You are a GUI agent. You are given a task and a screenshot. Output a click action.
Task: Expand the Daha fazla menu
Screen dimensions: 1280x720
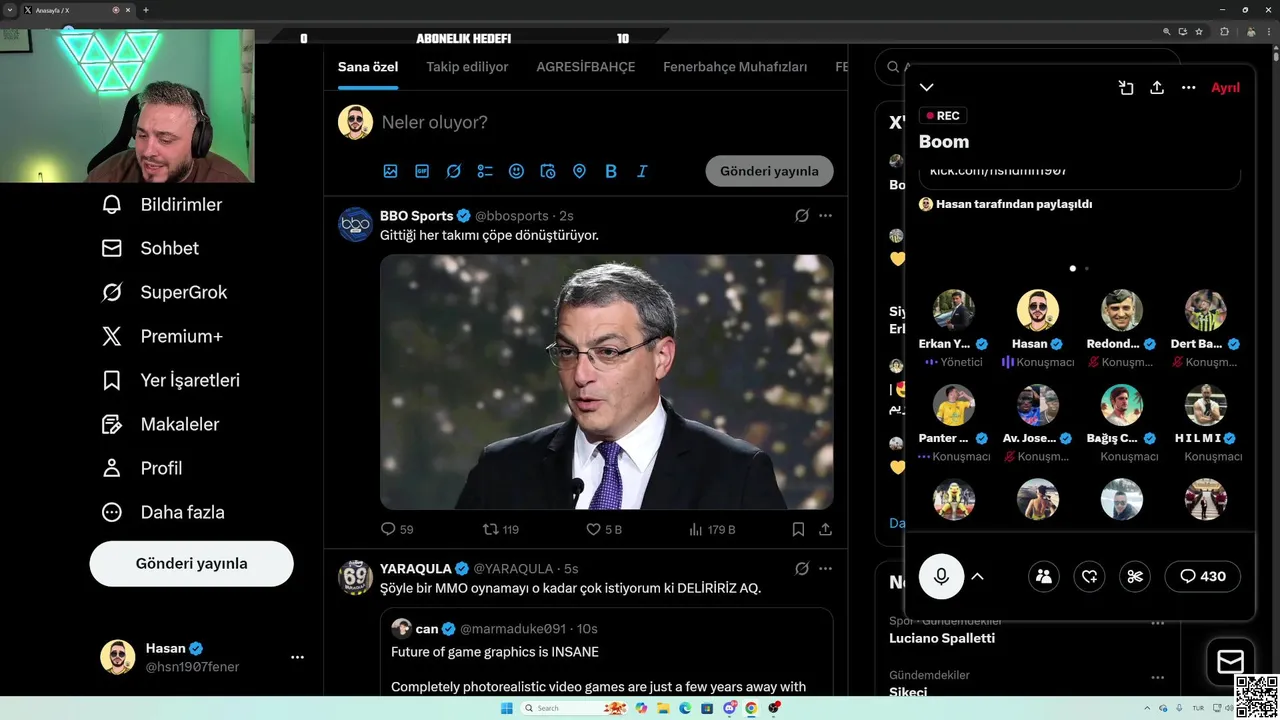[x=163, y=512]
